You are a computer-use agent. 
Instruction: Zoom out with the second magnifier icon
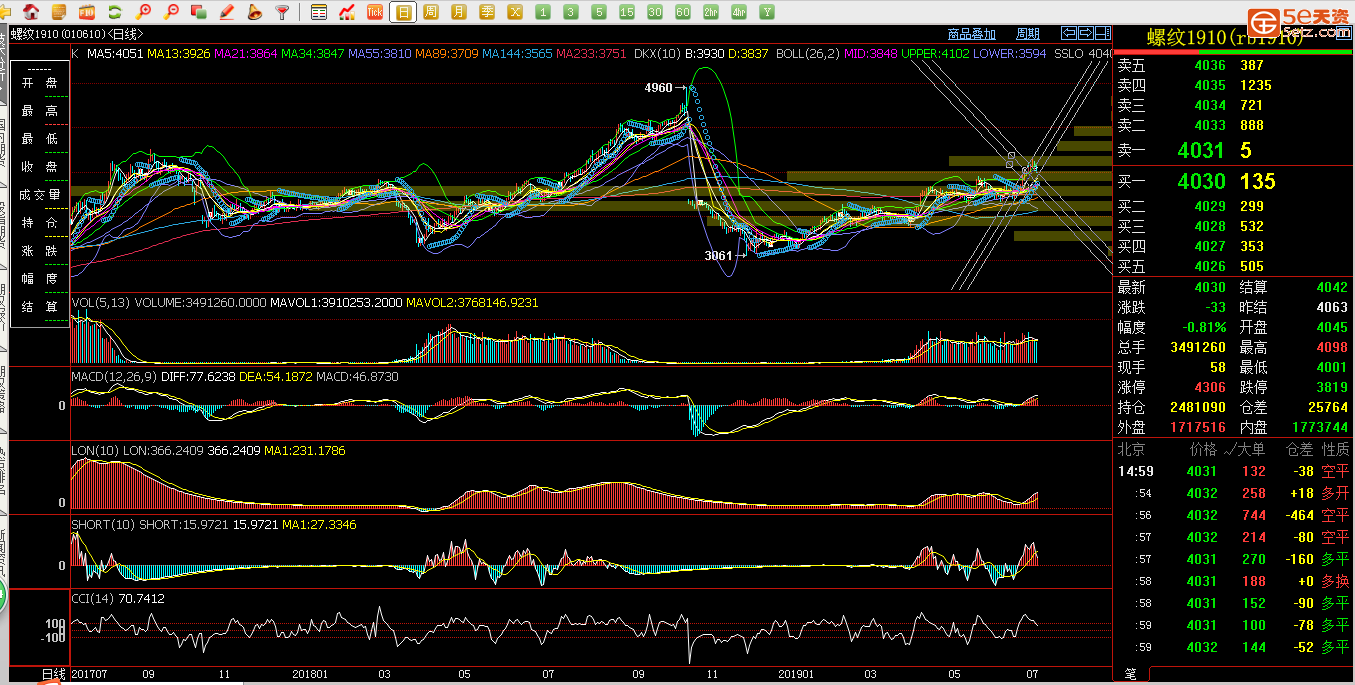171,12
